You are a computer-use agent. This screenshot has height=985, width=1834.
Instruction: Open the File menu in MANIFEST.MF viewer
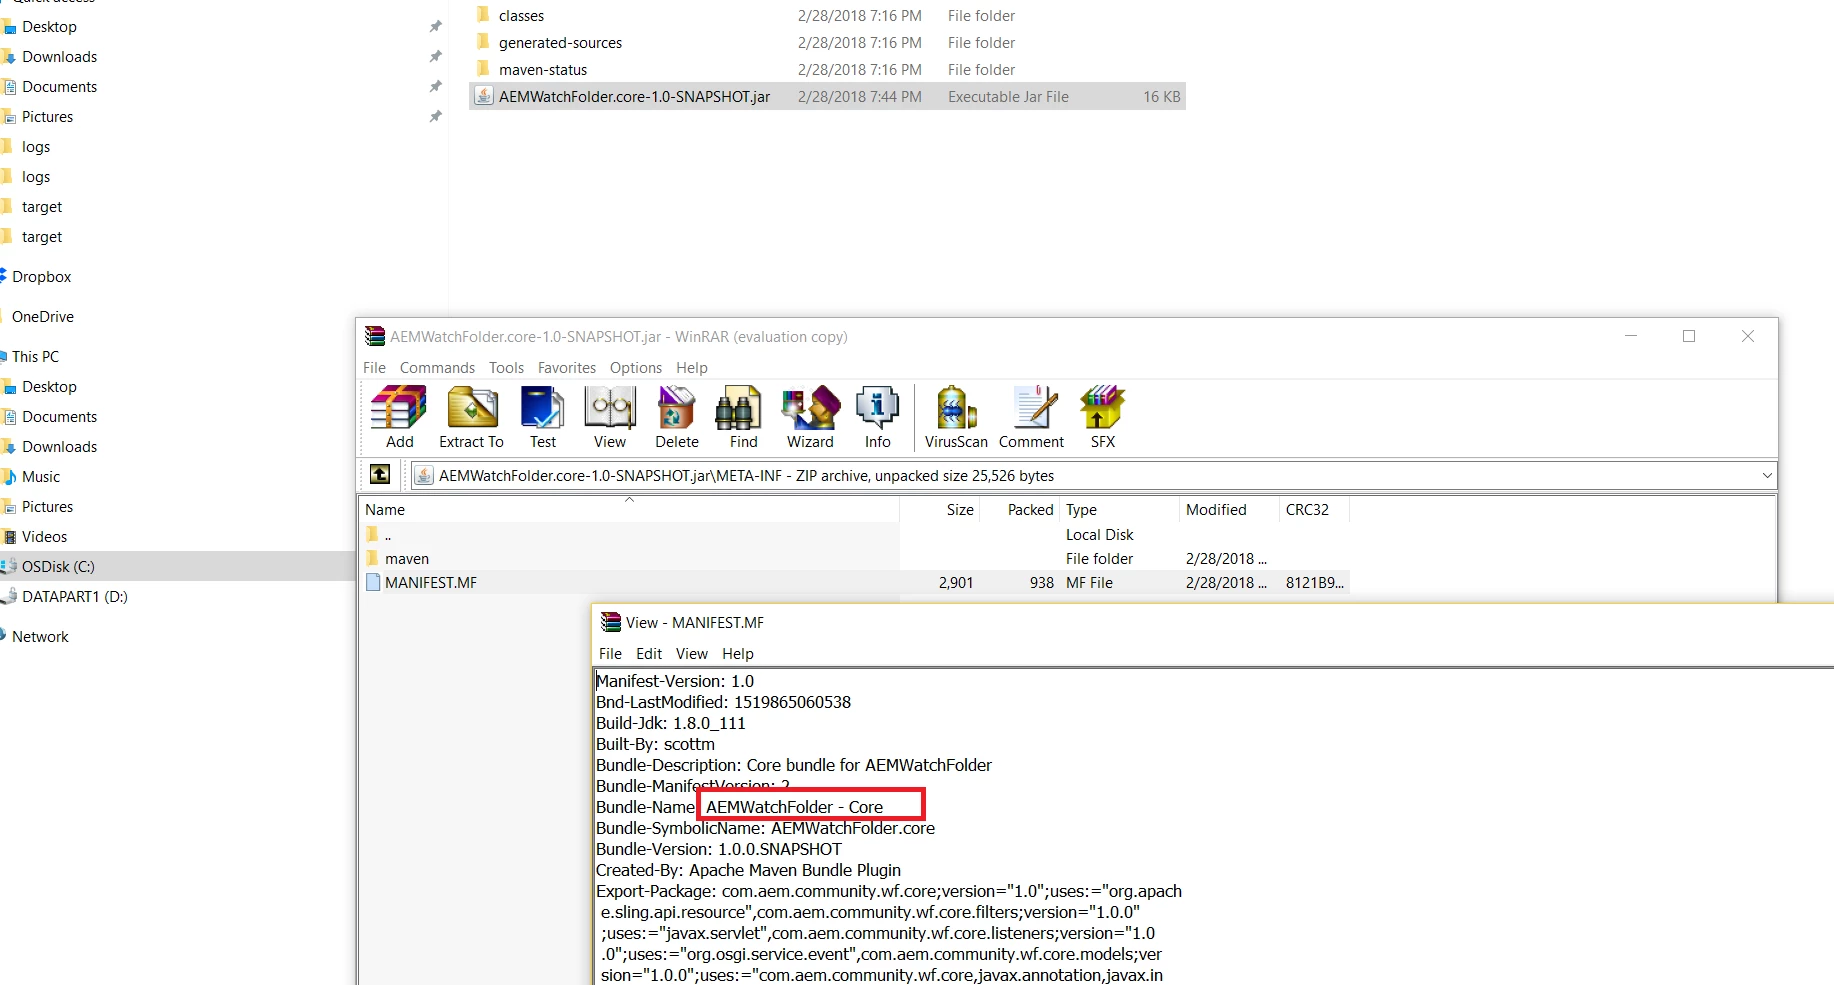coord(610,654)
